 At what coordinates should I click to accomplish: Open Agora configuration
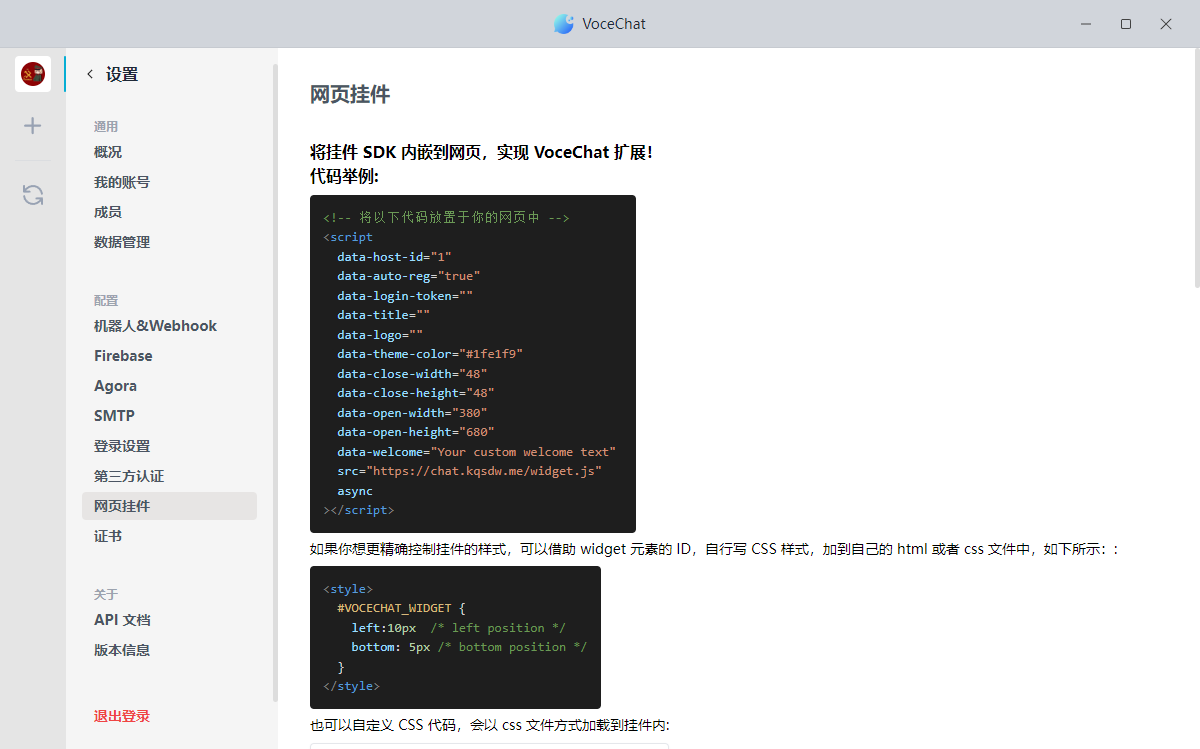click(115, 386)
